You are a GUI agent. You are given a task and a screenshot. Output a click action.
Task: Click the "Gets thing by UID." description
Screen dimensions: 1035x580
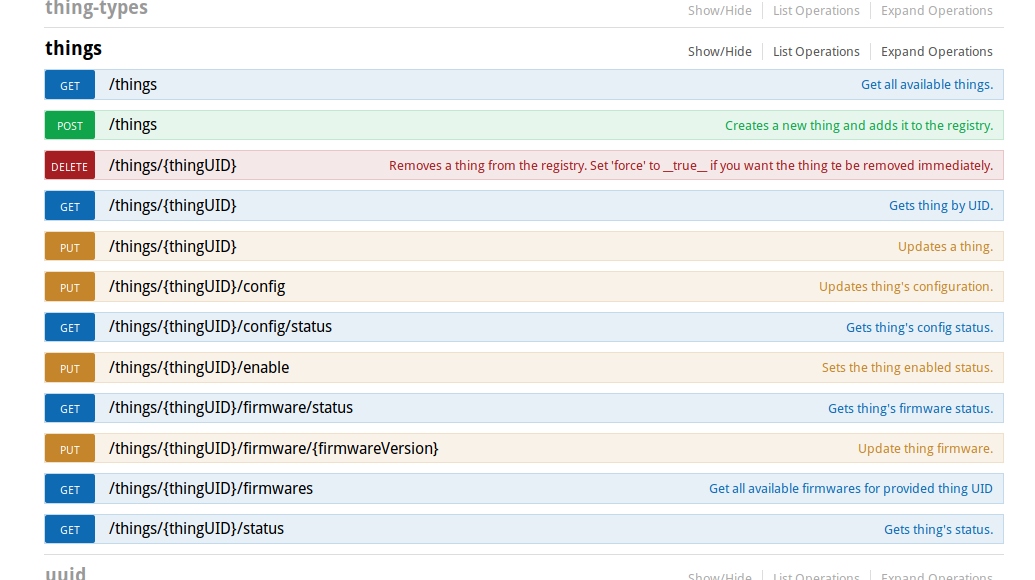[x=940, y=206]
